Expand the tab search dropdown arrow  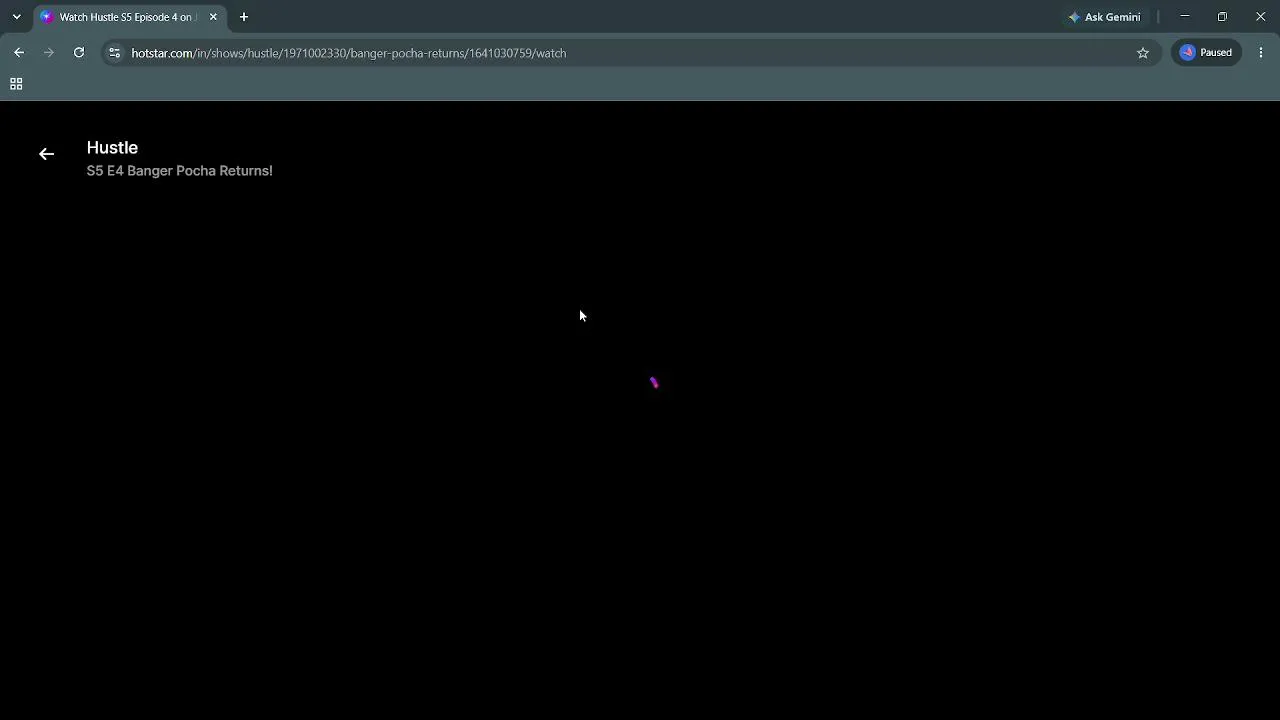click(x=16, y=17)
